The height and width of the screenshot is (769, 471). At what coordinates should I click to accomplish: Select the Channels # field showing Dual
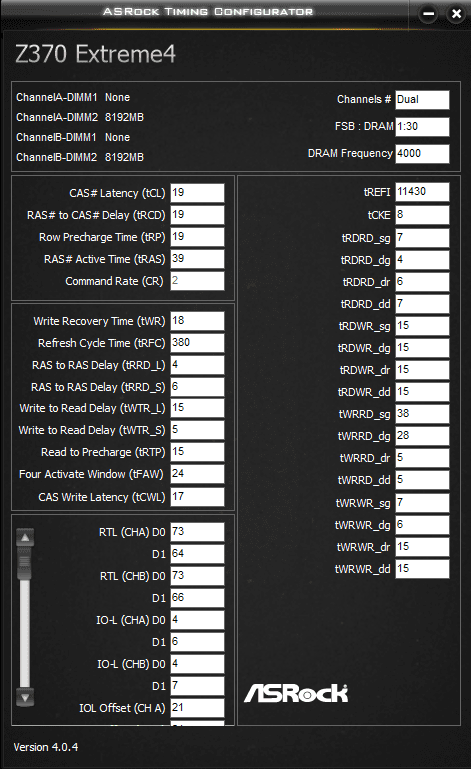(x=422, y=100)
